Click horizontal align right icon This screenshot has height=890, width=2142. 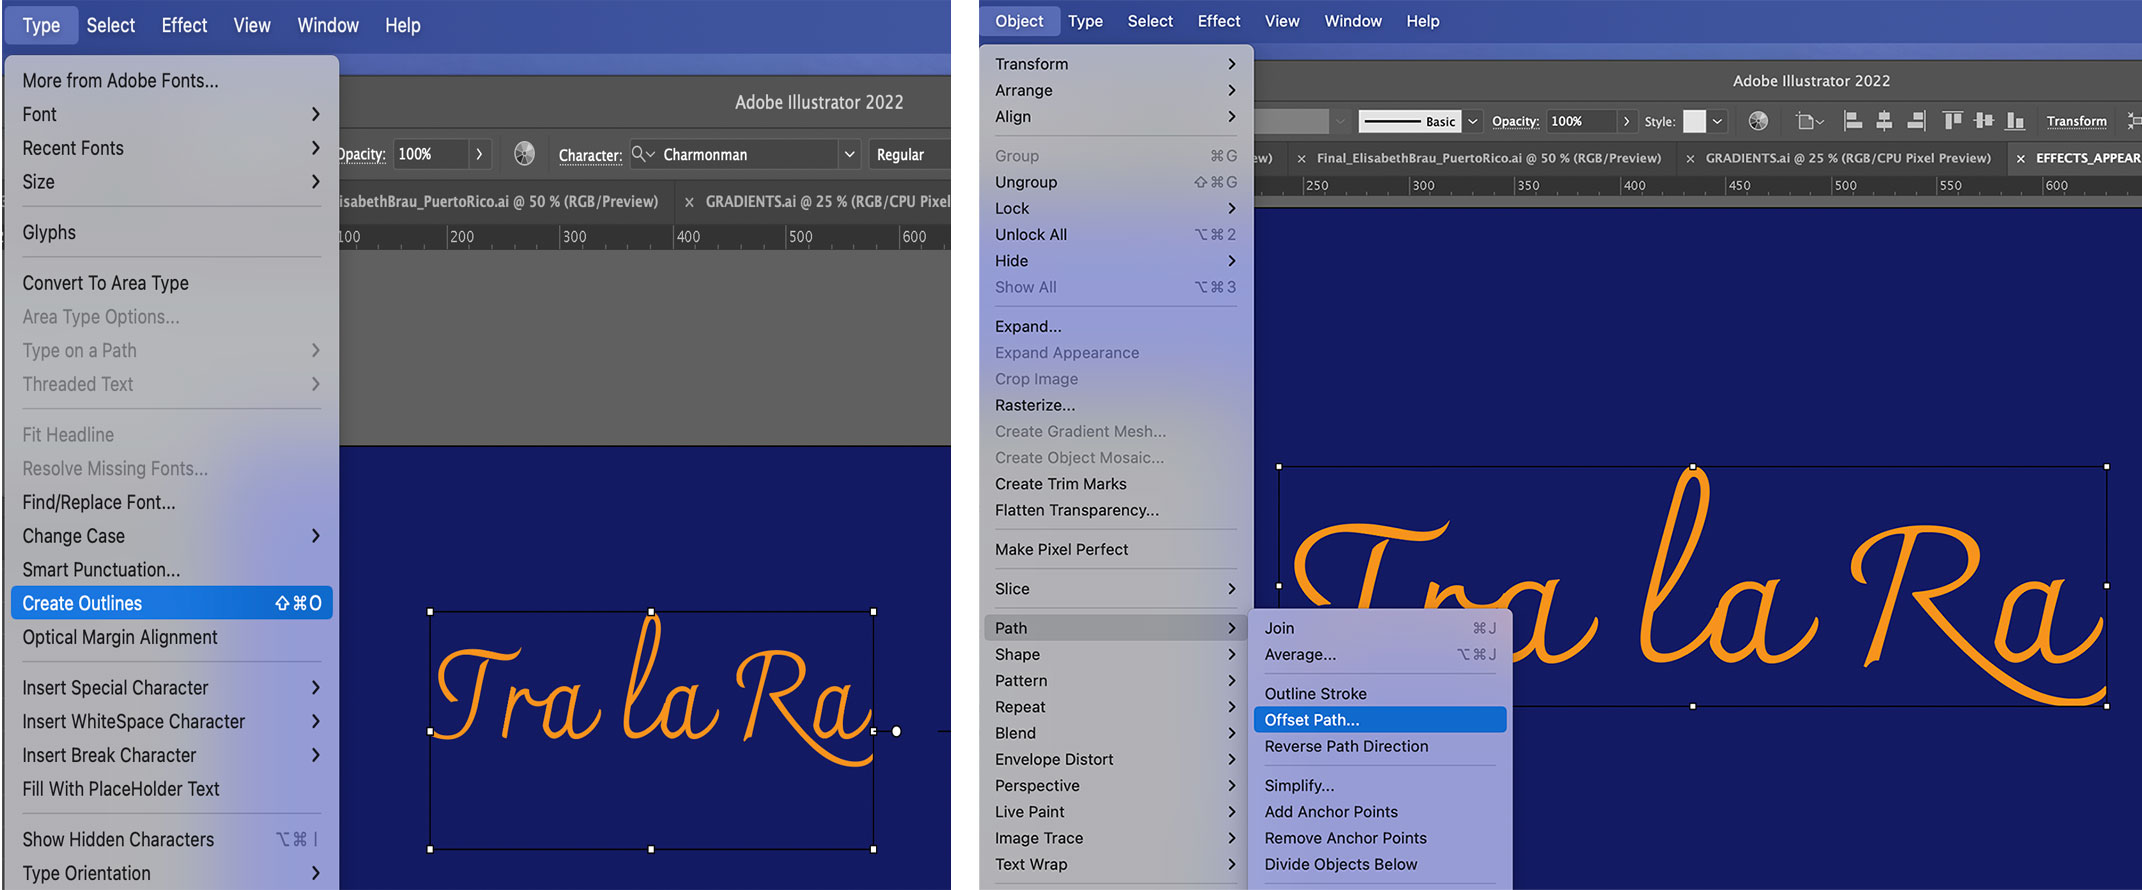point(1916,121)
